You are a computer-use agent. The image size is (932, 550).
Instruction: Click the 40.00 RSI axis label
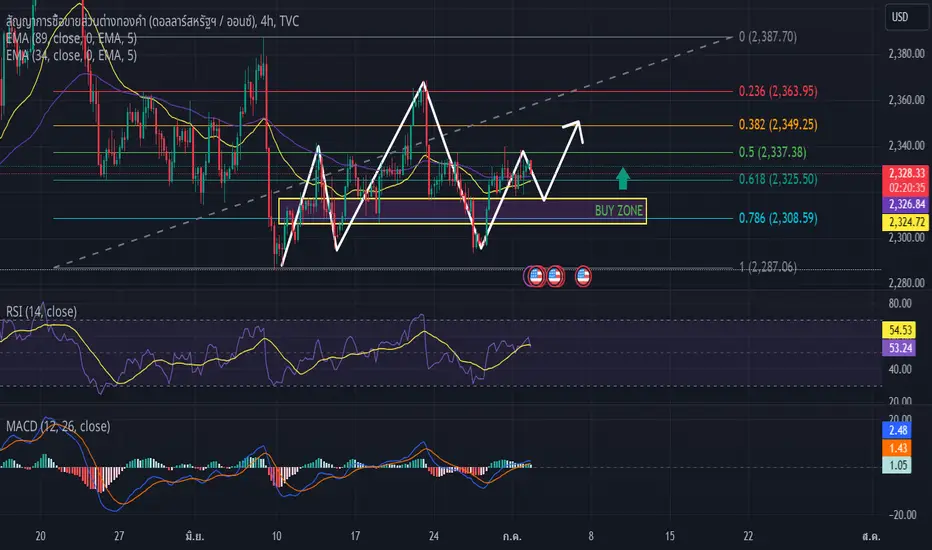[900, 369]
